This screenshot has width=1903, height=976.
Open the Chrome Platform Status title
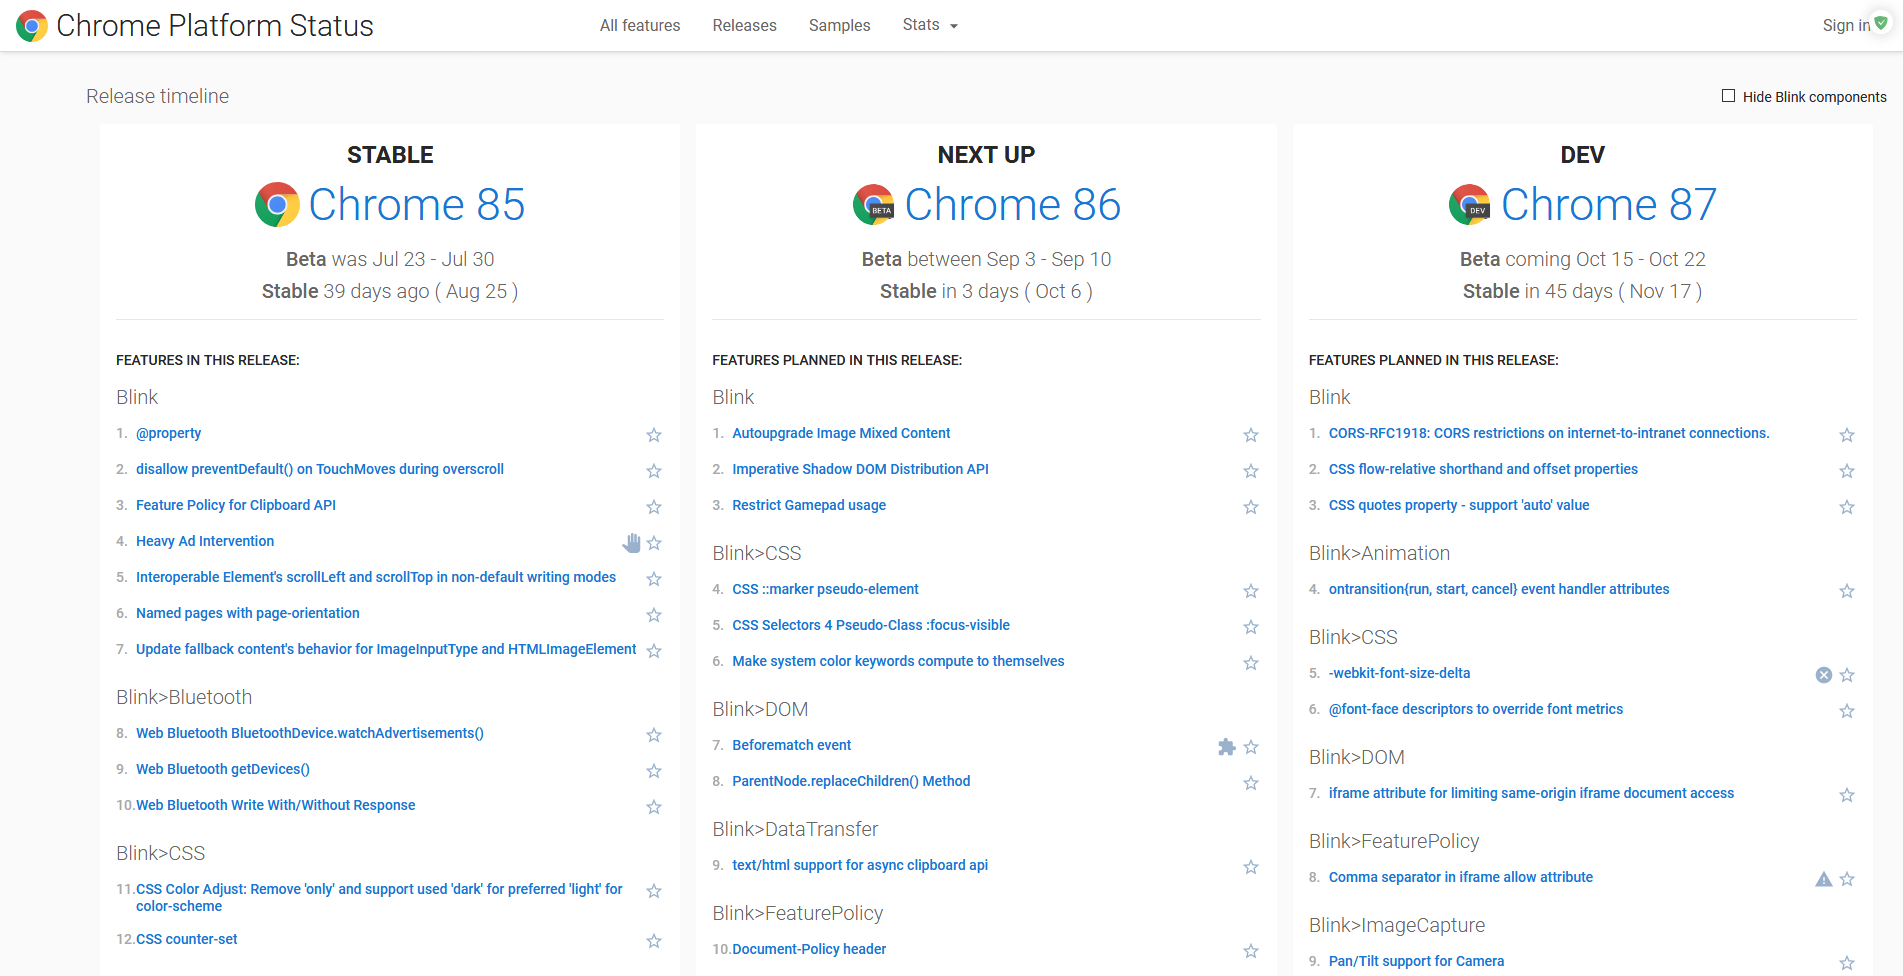[215, 26]
